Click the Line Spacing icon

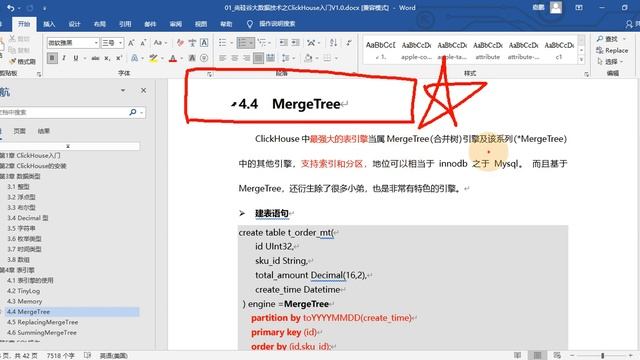[x=286, y=58]
